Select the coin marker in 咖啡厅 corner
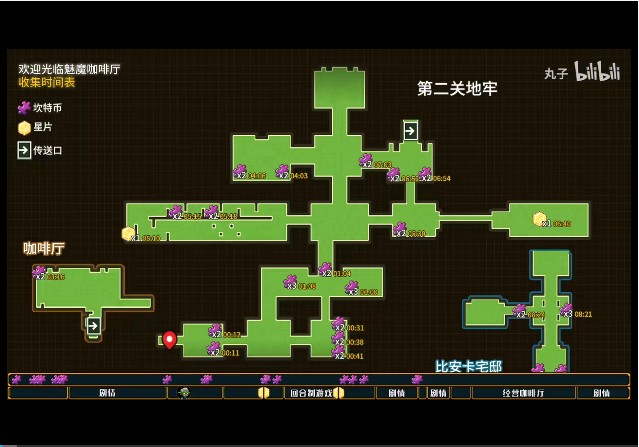The width and height of the screenshot is (639, 447). (39, 272)
